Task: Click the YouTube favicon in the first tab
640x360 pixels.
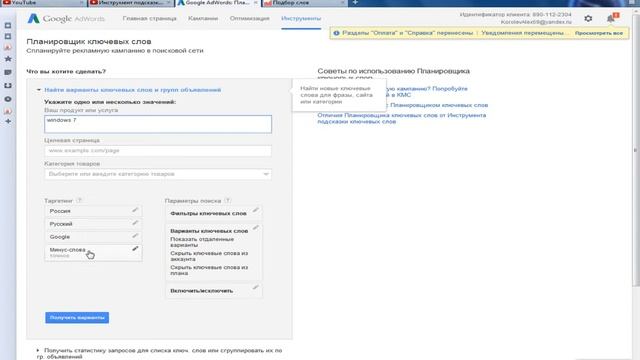Action: 6,3
